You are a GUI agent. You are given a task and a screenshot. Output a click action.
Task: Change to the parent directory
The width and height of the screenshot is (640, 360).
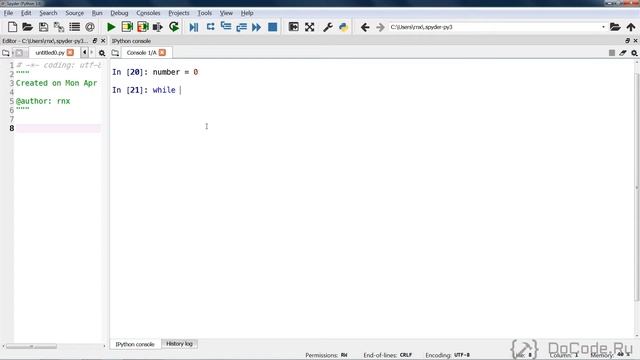tap(631, 27)
